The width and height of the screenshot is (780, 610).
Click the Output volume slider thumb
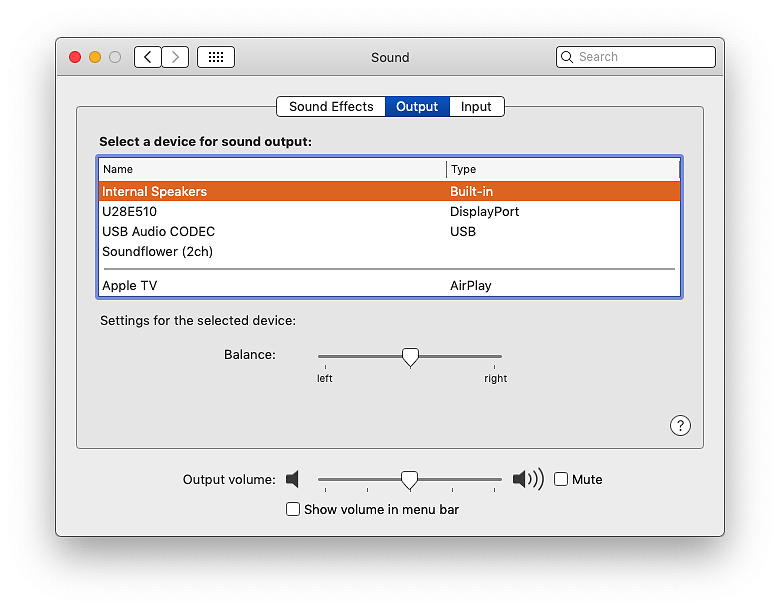(x=409, y=480)
